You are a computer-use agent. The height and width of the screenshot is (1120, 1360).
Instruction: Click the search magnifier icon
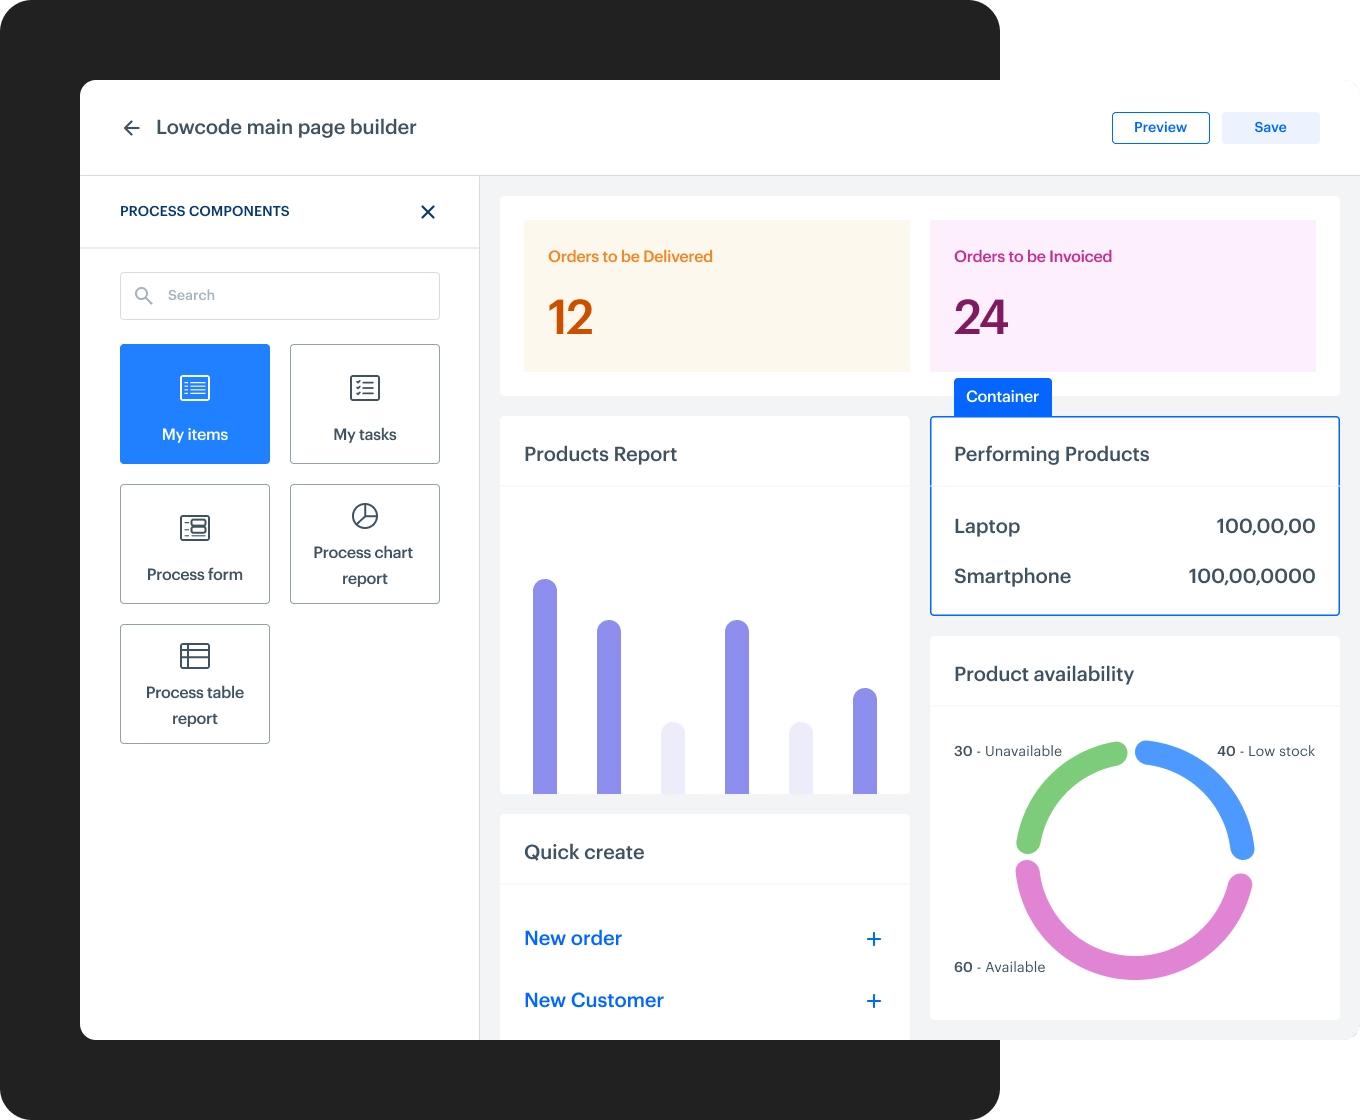click(x=144, y=296)
